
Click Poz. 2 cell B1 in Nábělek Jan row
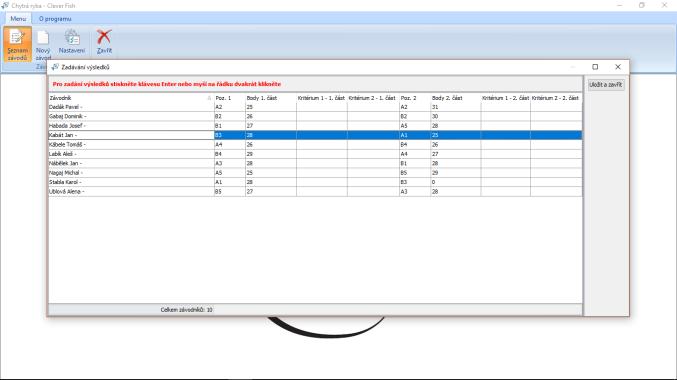(x=414, y=164)
